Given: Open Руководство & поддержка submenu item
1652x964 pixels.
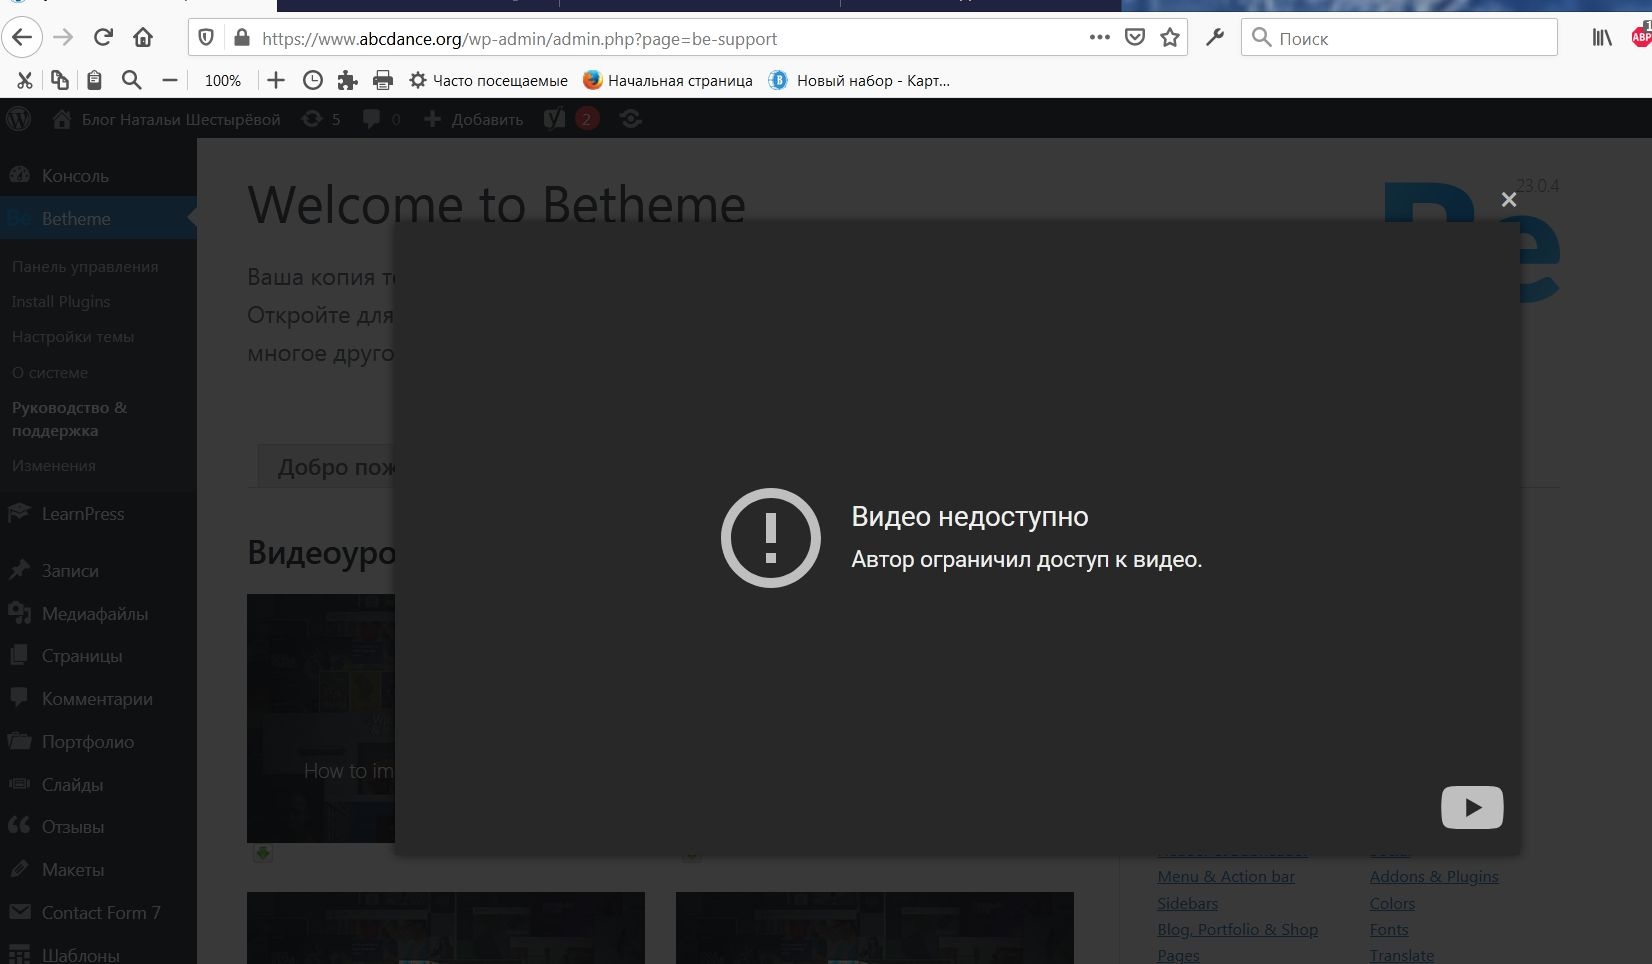Looking at the screenshot, I should pos(70,419).
